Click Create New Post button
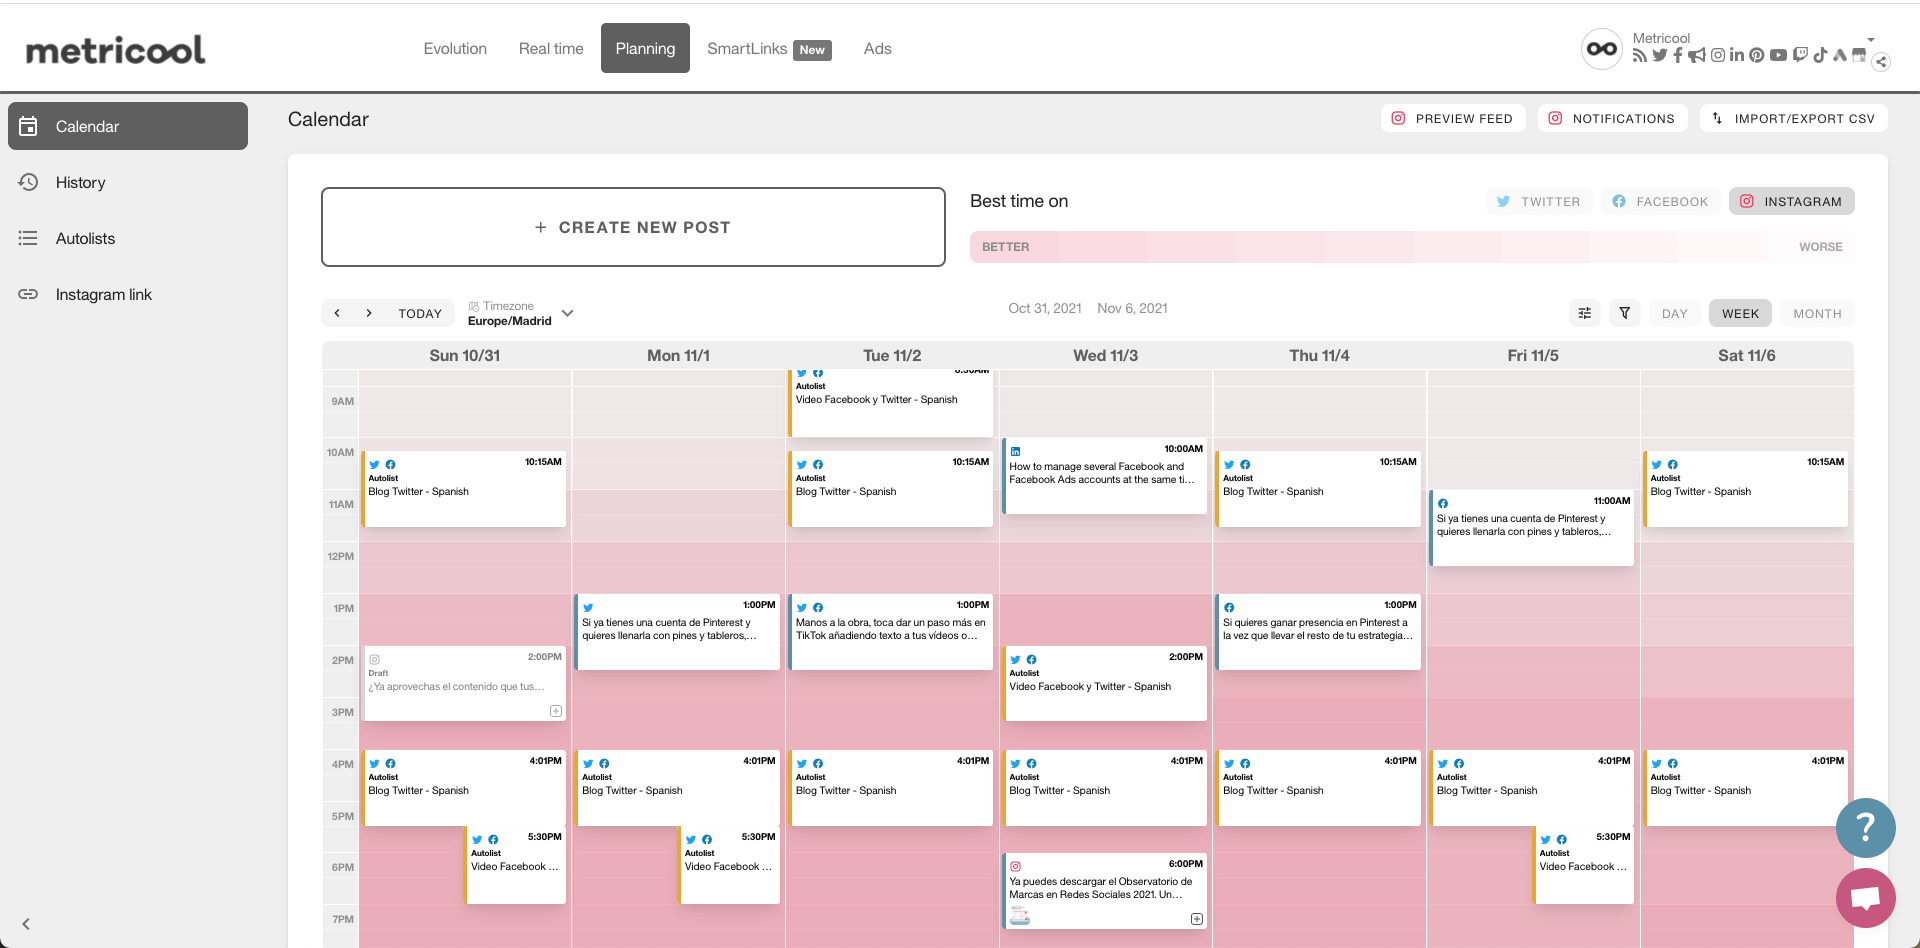The height and width of the screenshot is (948, 1920). tap(633, 227)
